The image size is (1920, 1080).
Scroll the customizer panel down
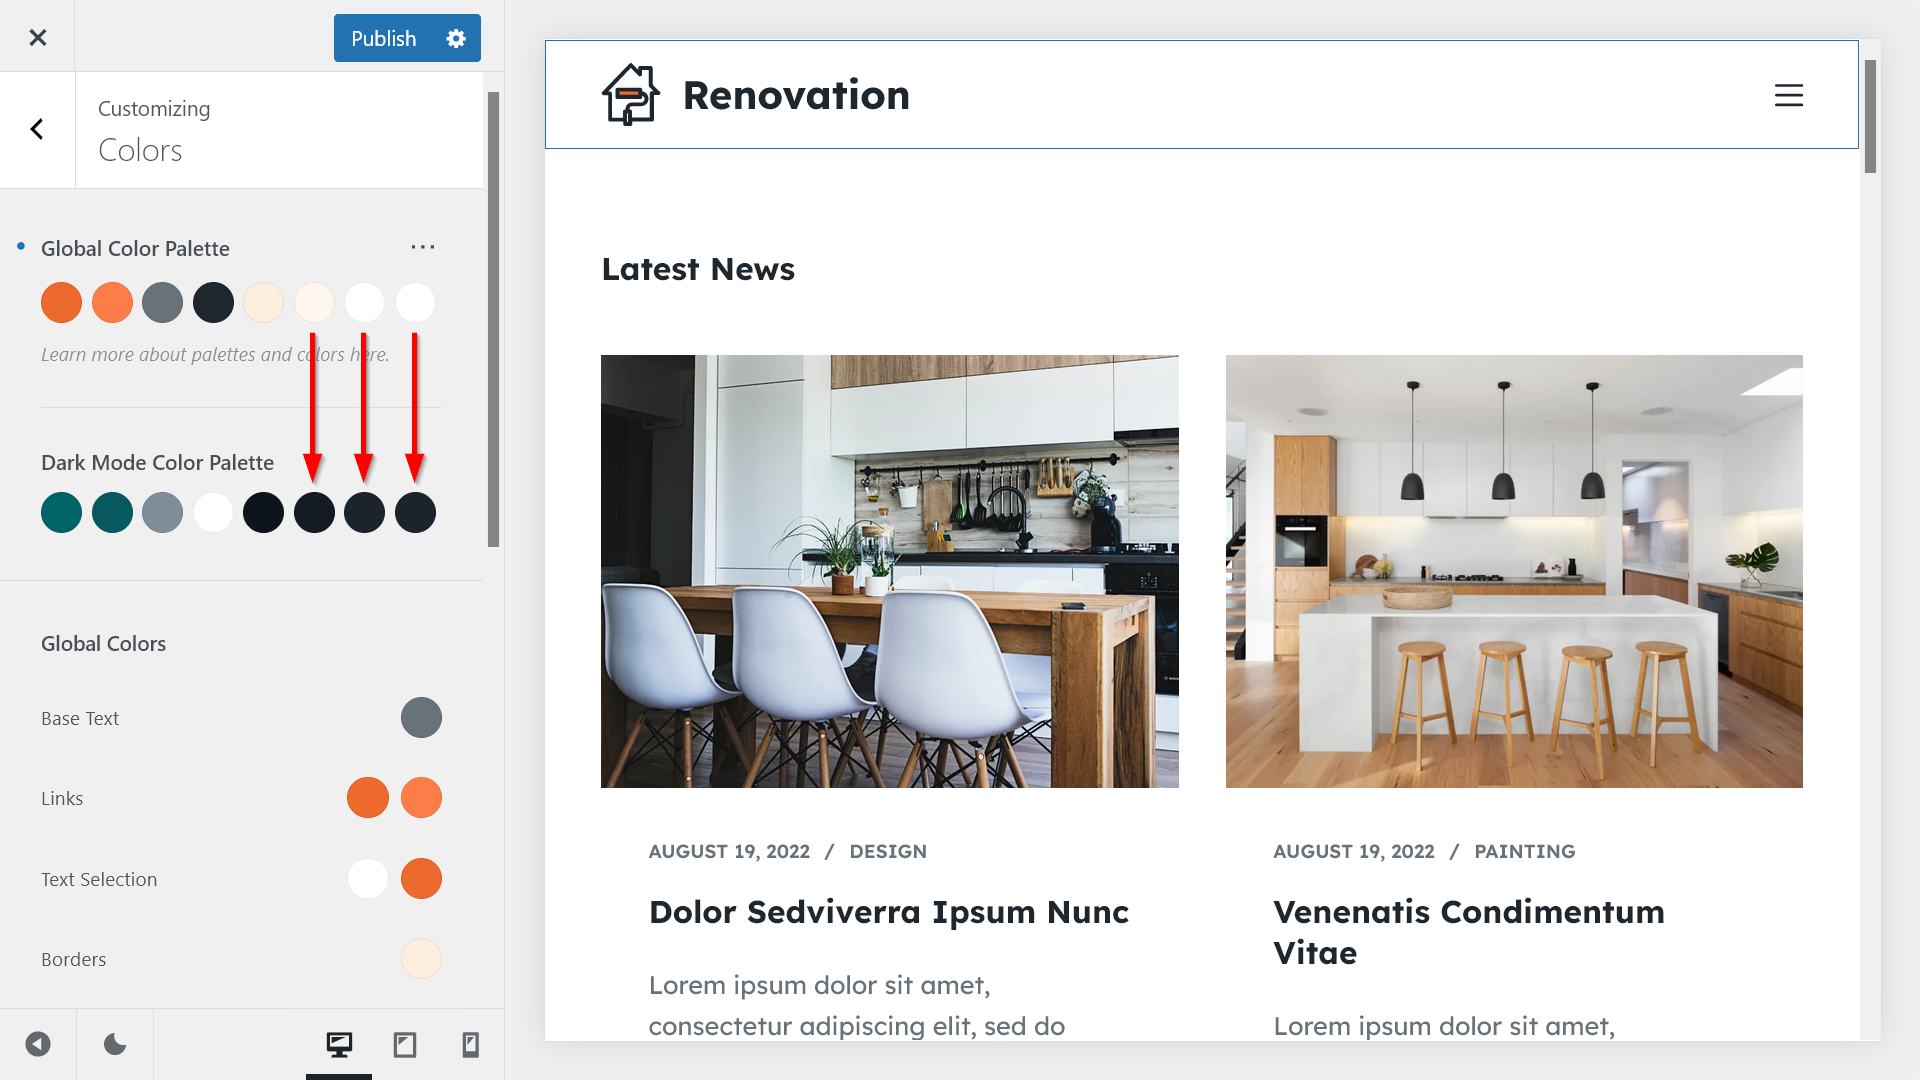(492, 791)
